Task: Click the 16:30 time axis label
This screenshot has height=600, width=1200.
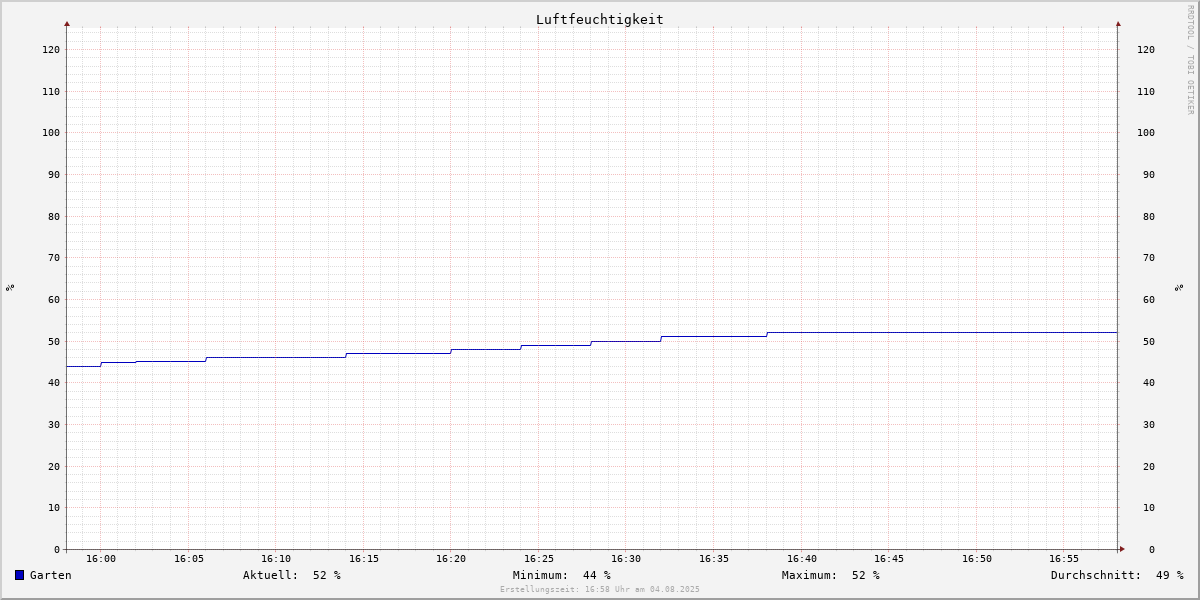Action: pos(626,559)
